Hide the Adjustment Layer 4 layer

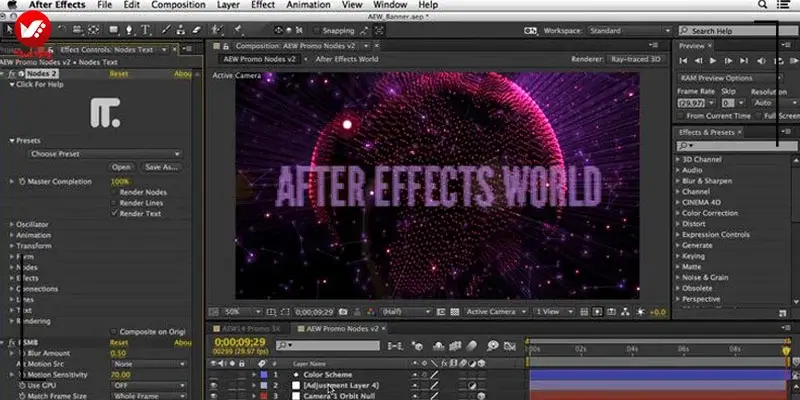pos(214,385)
